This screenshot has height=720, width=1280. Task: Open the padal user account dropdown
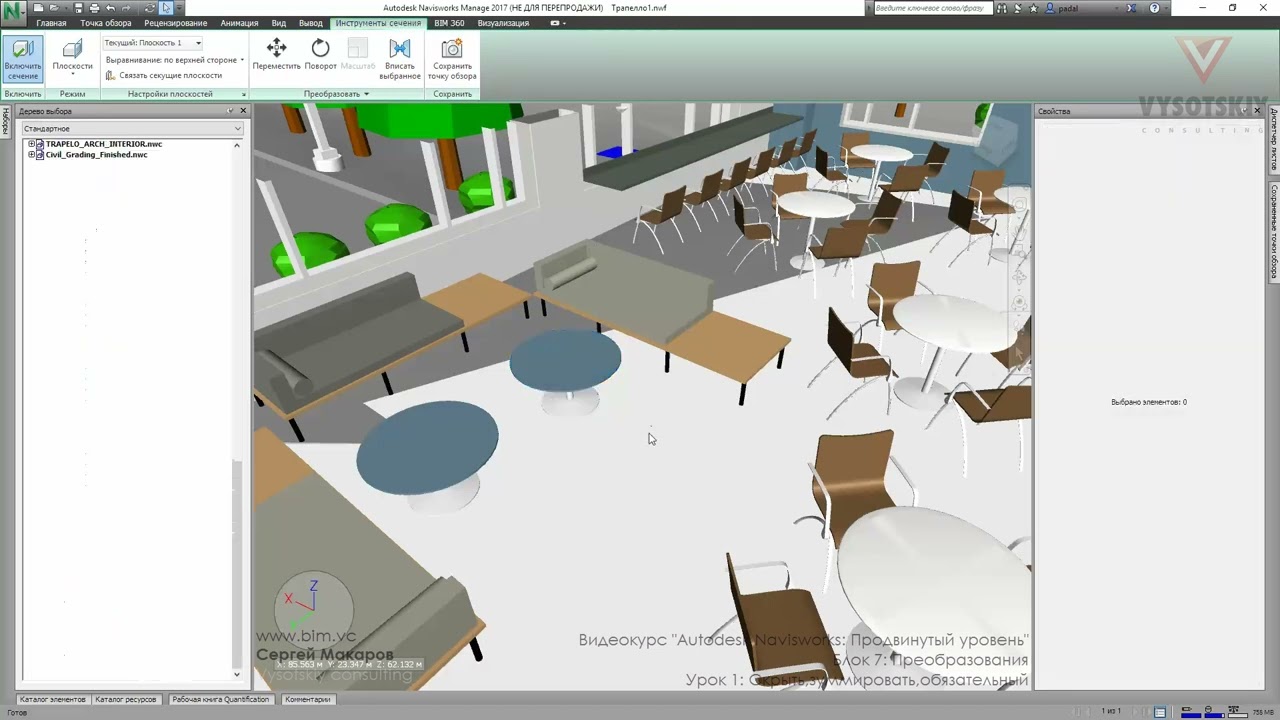[x=1082, y=8]
